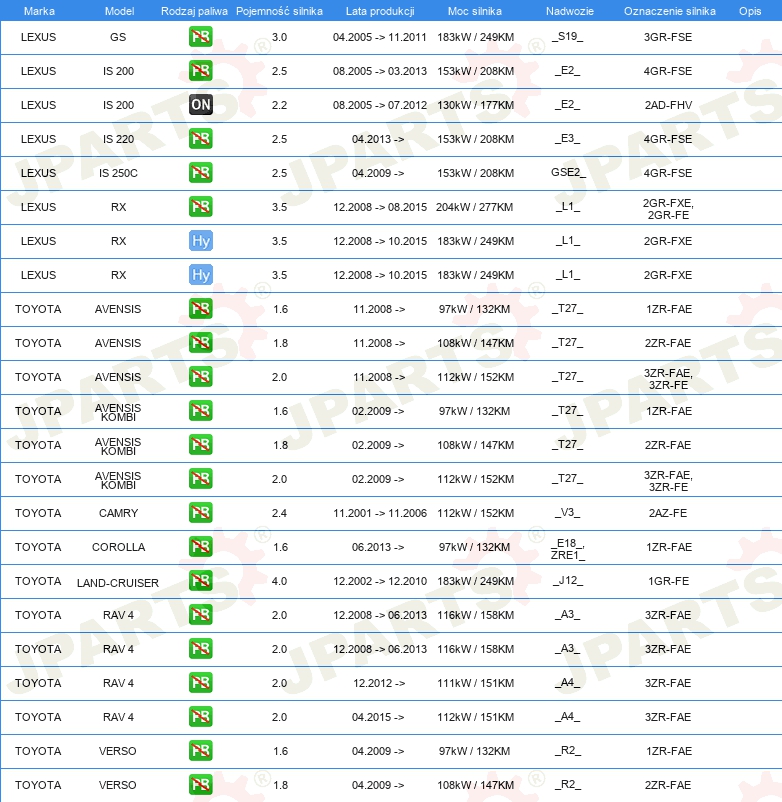Image resolution: width=782 pixels, height=802 pixels.
Task: Click the petrol icon in the Lexus IS 220 row
Action: pyautogui.click(x=200, y=139)
